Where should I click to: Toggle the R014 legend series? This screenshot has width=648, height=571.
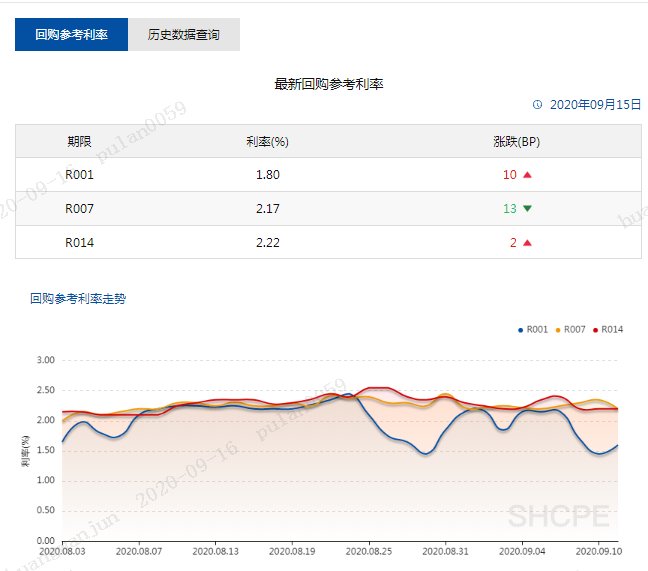pyautogui.click(x=608, y=329)
